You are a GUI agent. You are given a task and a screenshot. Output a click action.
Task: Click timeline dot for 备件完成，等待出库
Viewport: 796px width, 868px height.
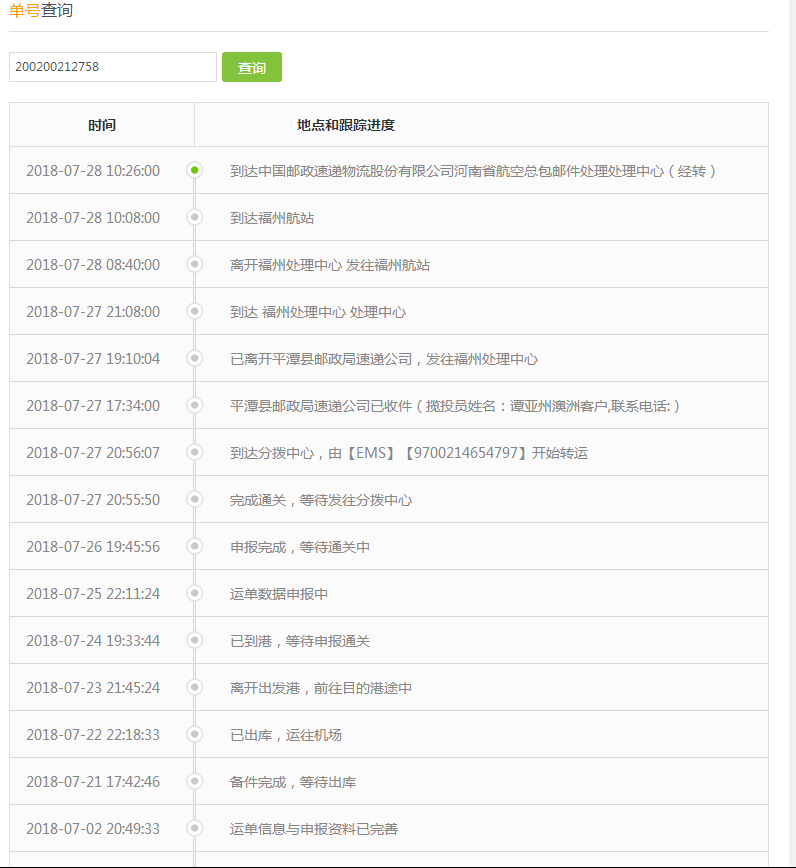pyautogui.click(x=195, y=781)
